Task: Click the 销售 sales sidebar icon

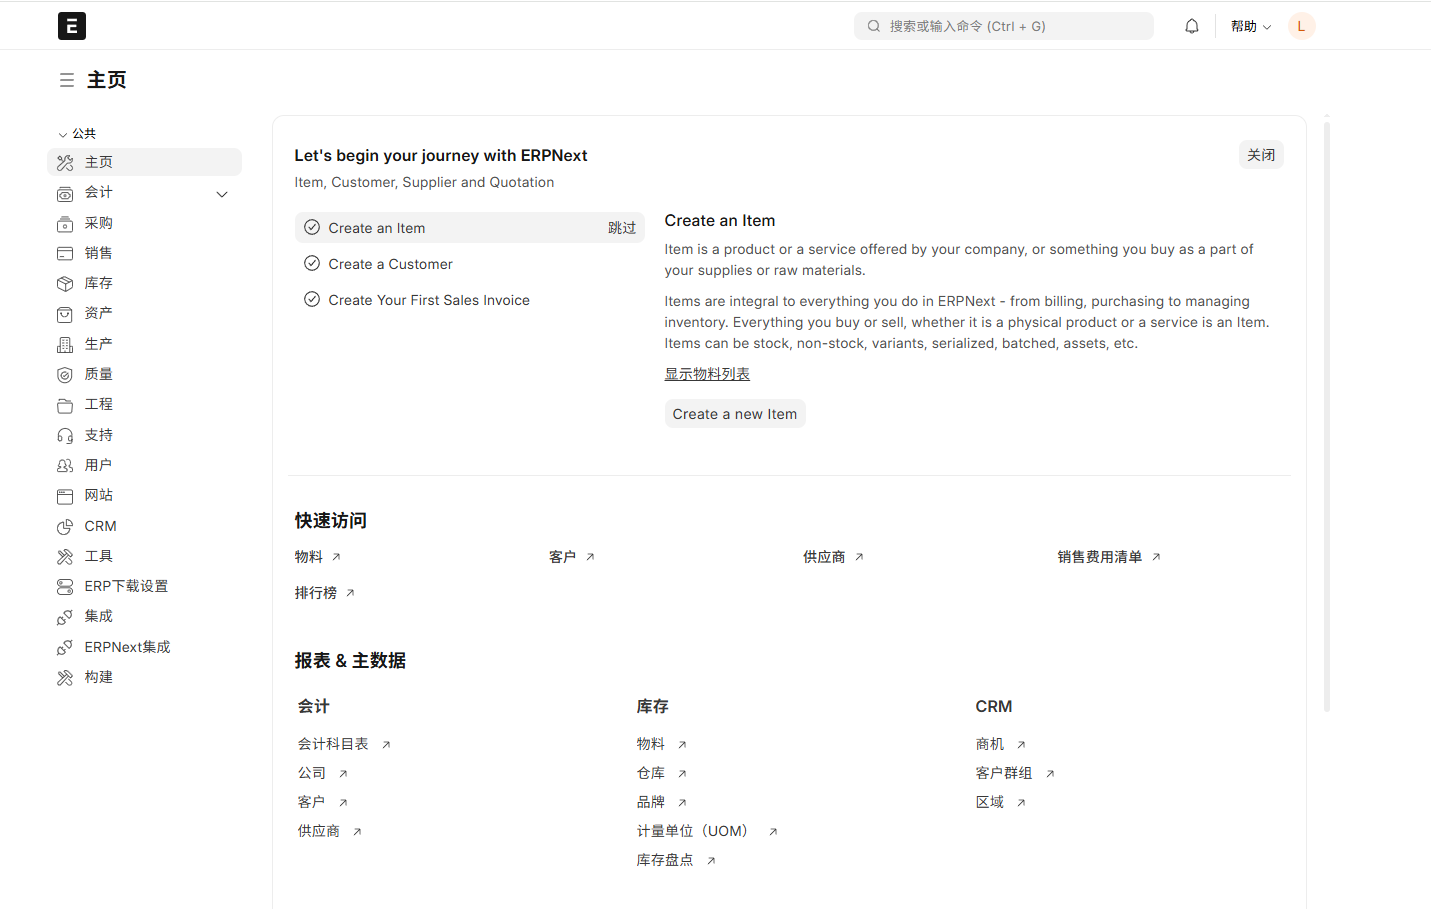Action: coord(65,253)
